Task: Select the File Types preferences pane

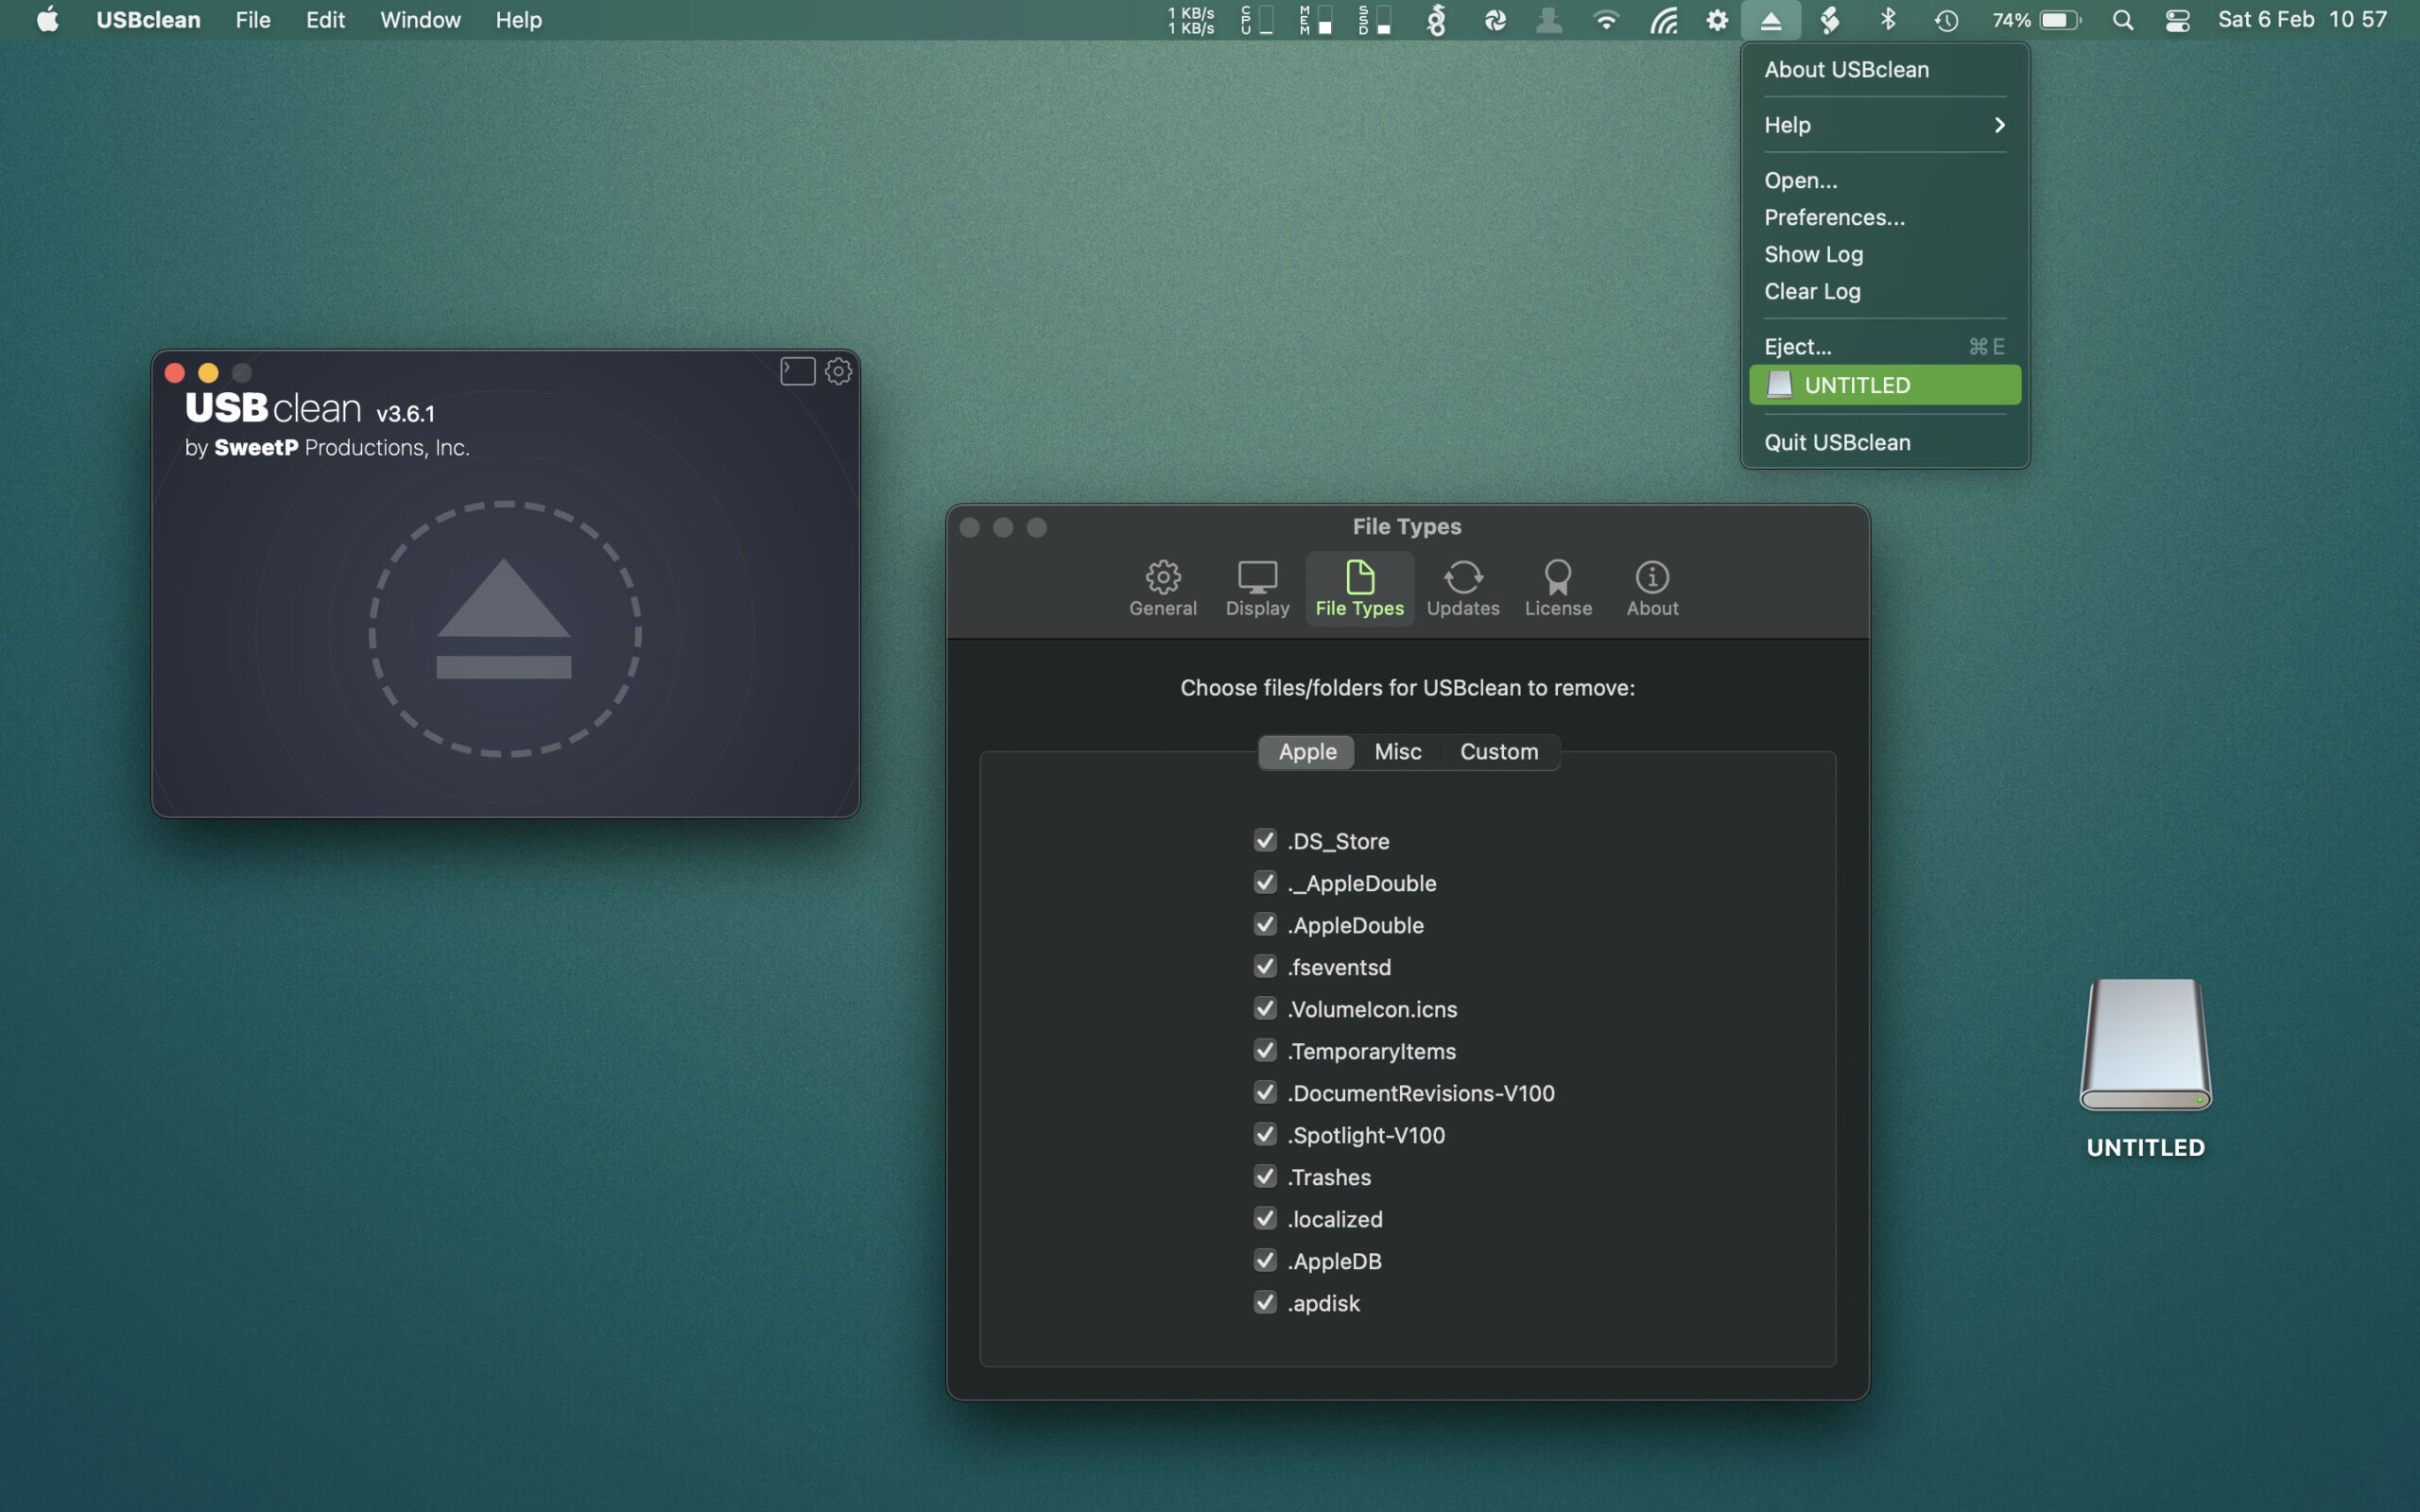Action: [x=1359, y=589]
